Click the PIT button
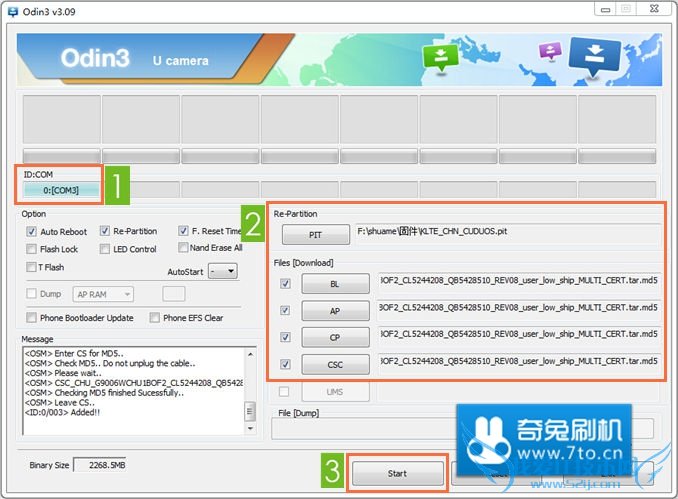 pyautogui.click(x=316, y=235)
